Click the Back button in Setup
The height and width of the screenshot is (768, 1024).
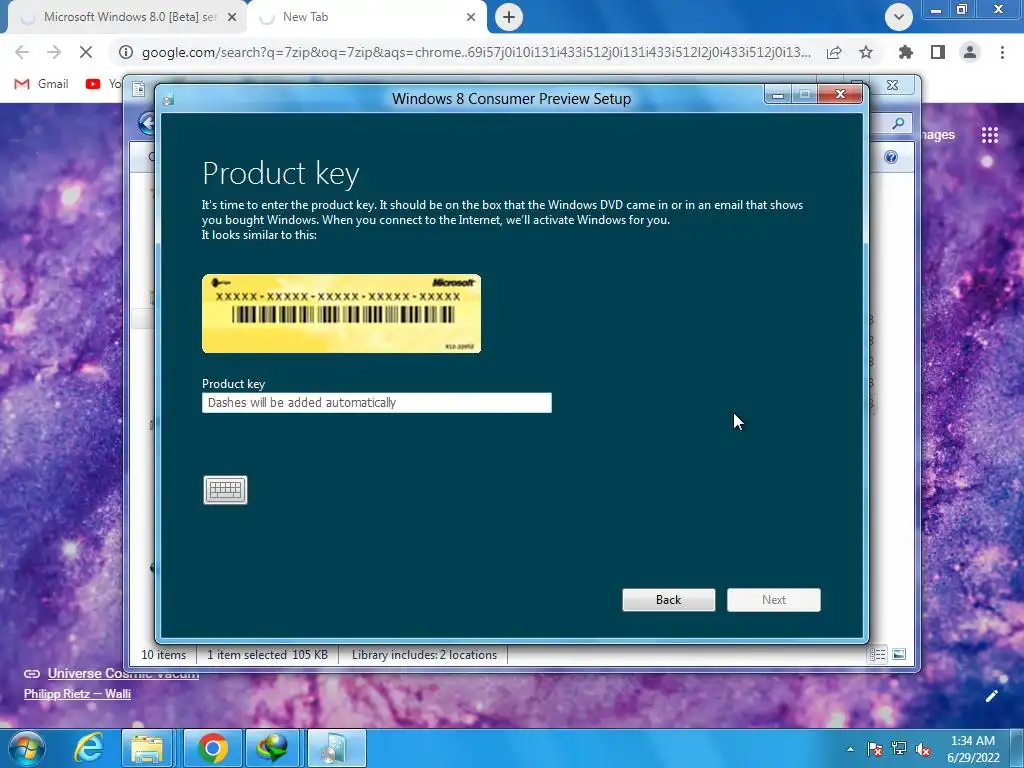tap(669, 600)
